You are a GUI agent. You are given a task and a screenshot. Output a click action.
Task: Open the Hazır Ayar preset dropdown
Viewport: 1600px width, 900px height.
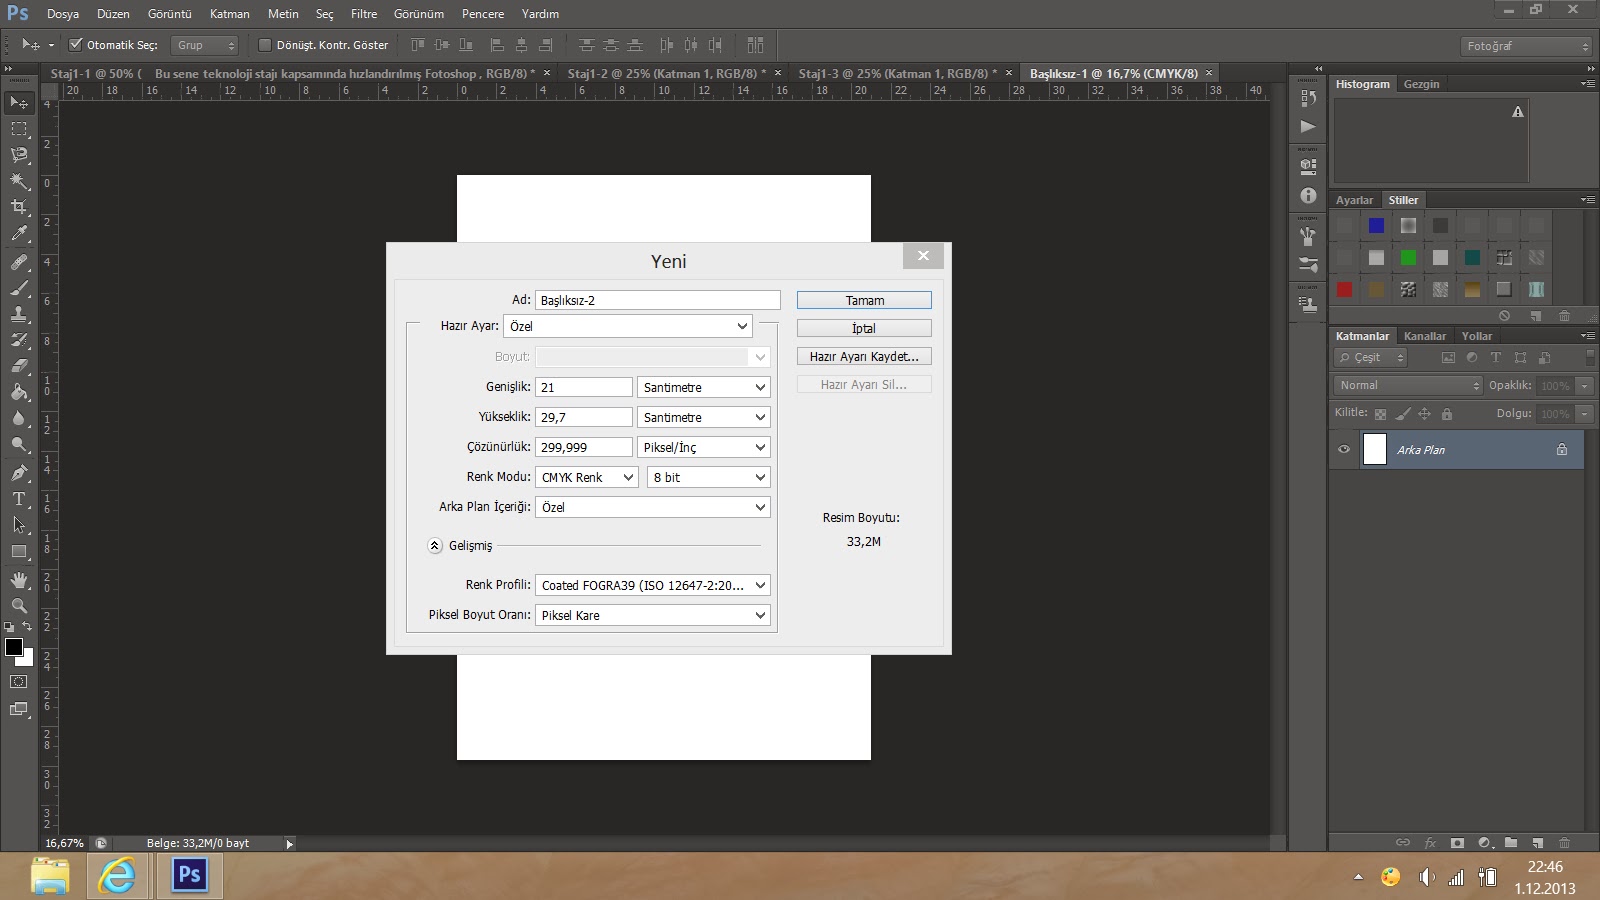tap(627, 326)
